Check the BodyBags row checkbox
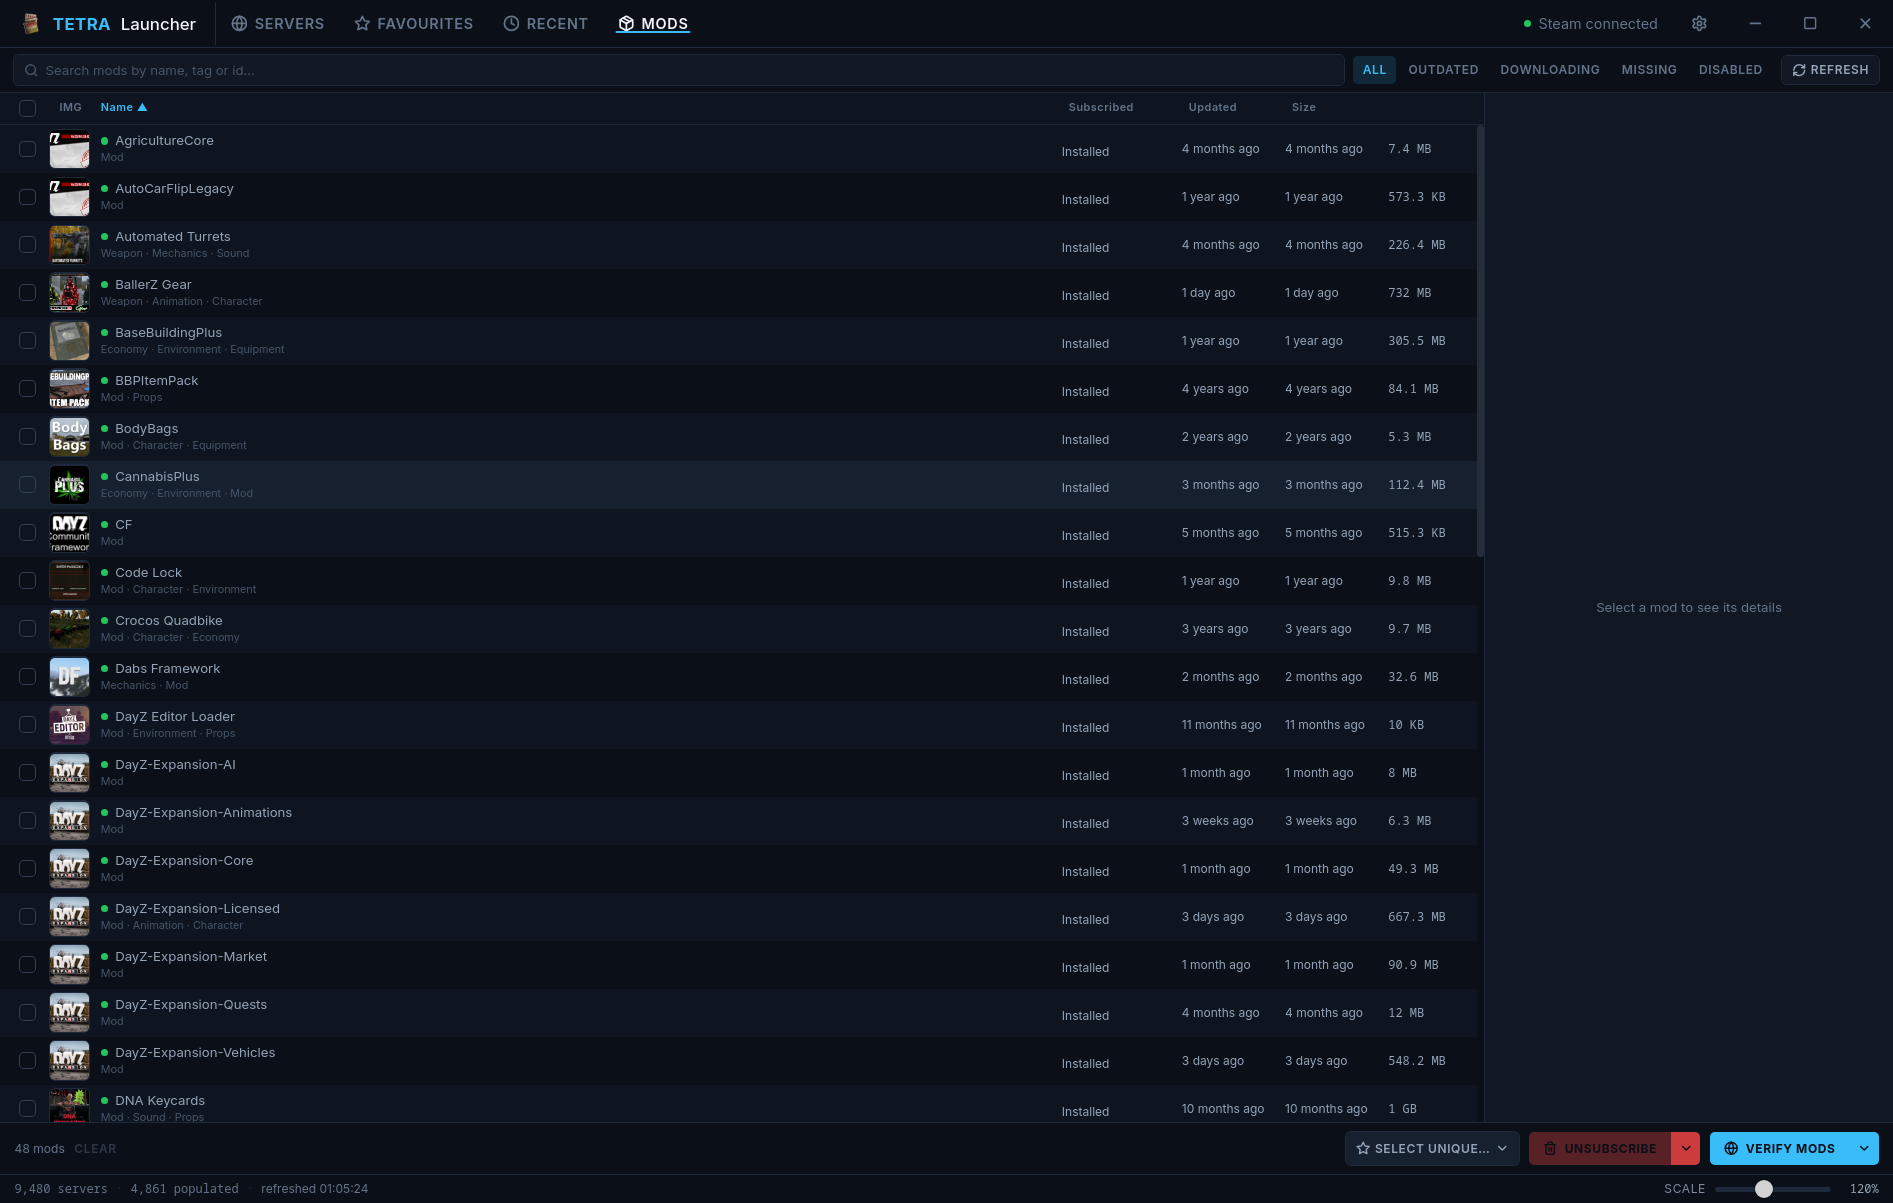Viewport: 1893px width, 1203px height. point(28,437)
